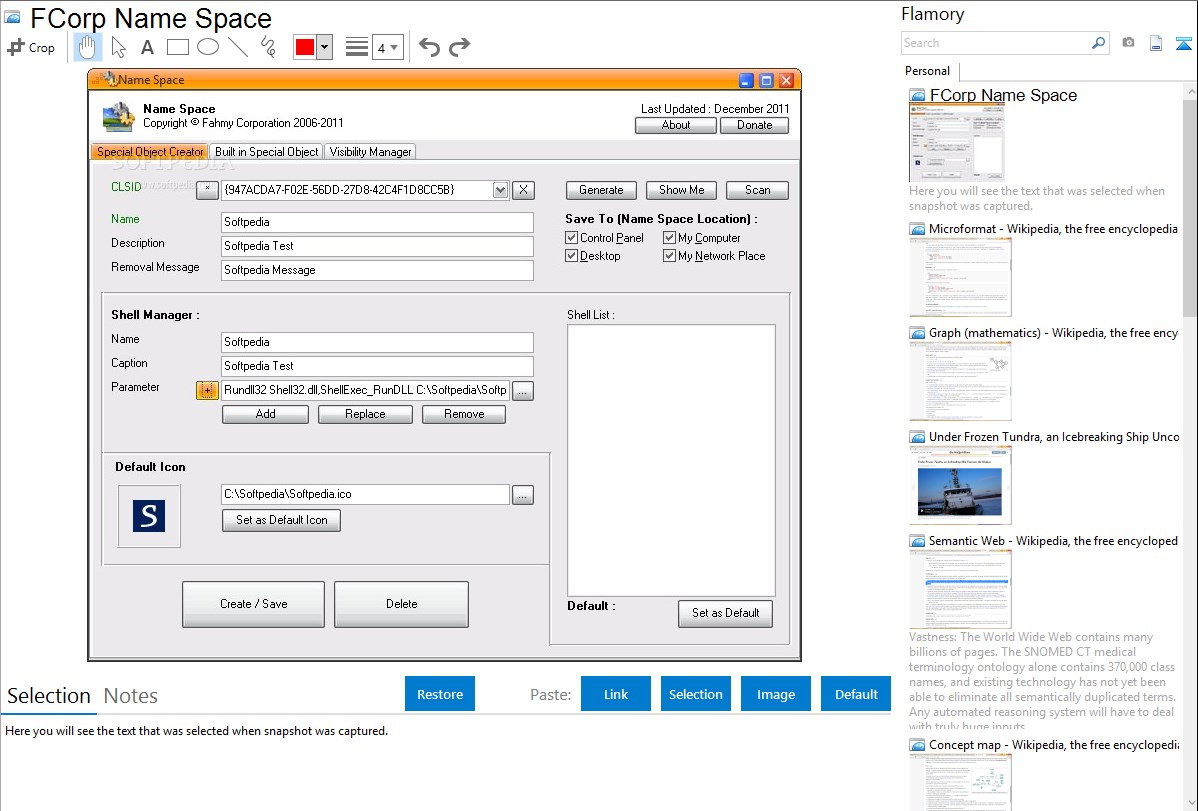Image resolution: width=1198 pixels, height=811 pixels.
Task: Click the red annotation color swatch
Action: [305, 47]
